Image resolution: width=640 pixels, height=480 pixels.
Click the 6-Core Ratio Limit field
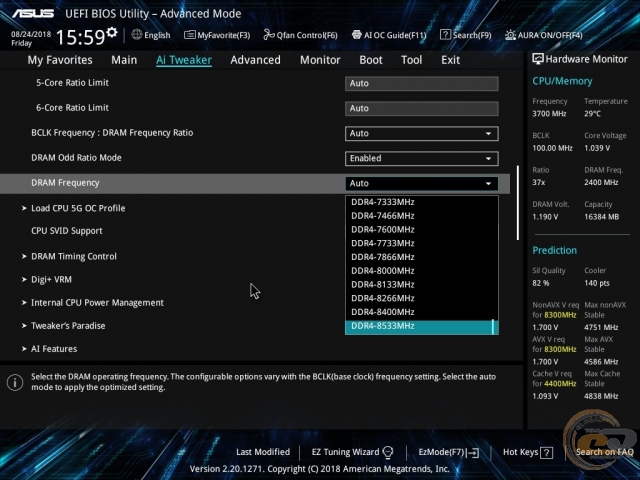click(422, 109)
